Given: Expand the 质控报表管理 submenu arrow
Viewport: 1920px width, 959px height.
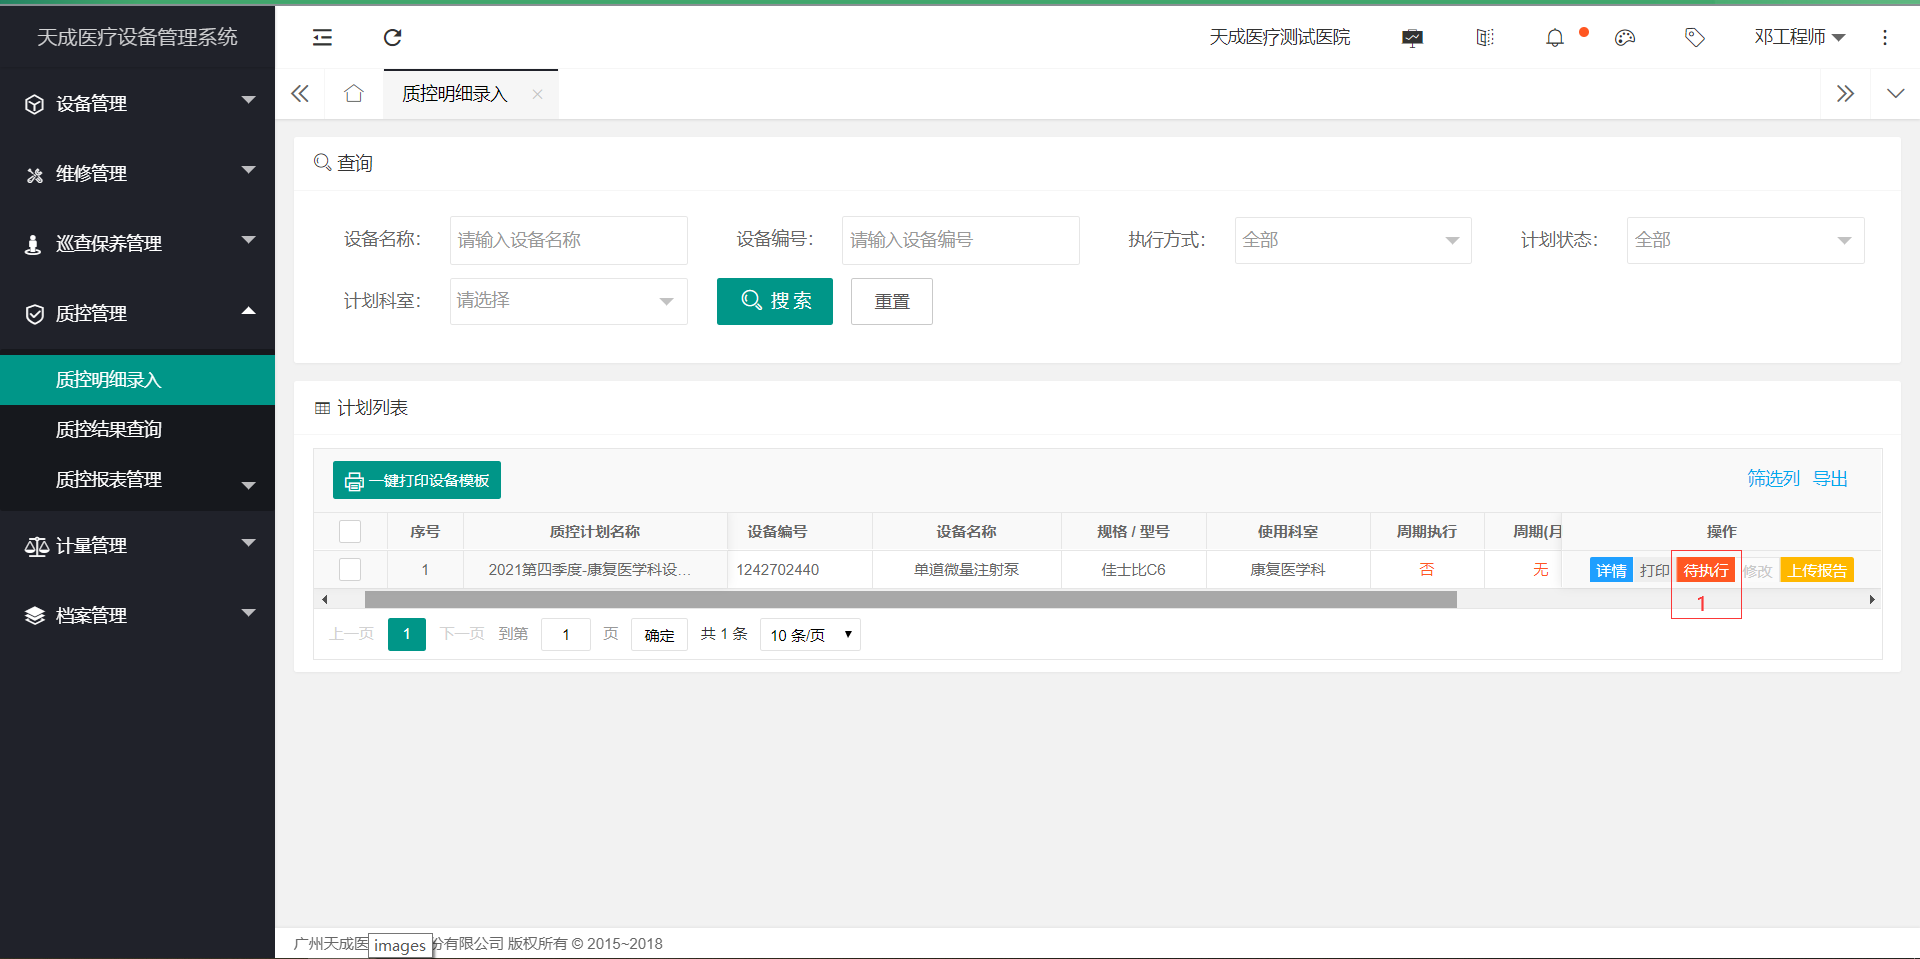Looking at the screenshot, I should [249, 486].
